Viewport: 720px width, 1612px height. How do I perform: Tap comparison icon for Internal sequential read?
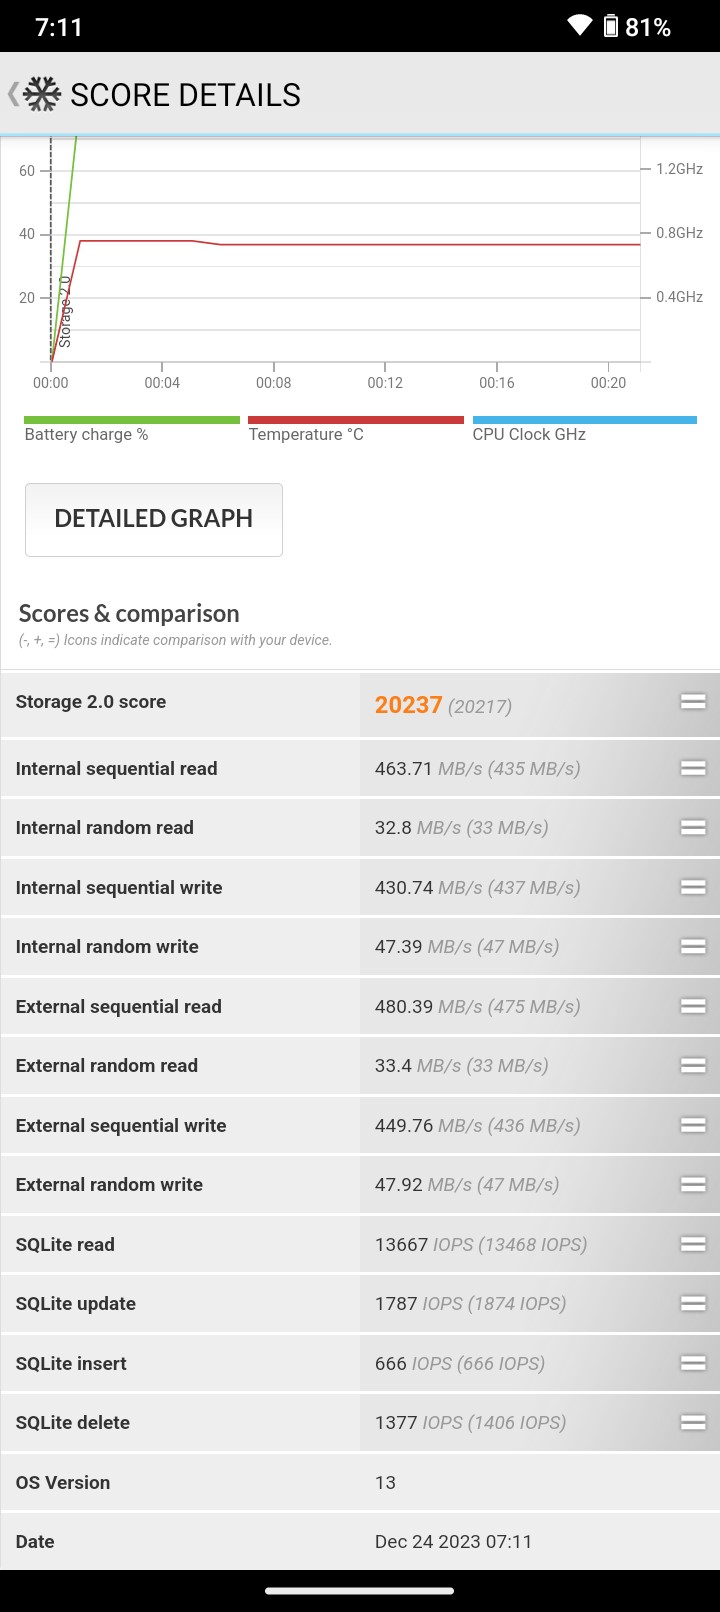(693, 768)
